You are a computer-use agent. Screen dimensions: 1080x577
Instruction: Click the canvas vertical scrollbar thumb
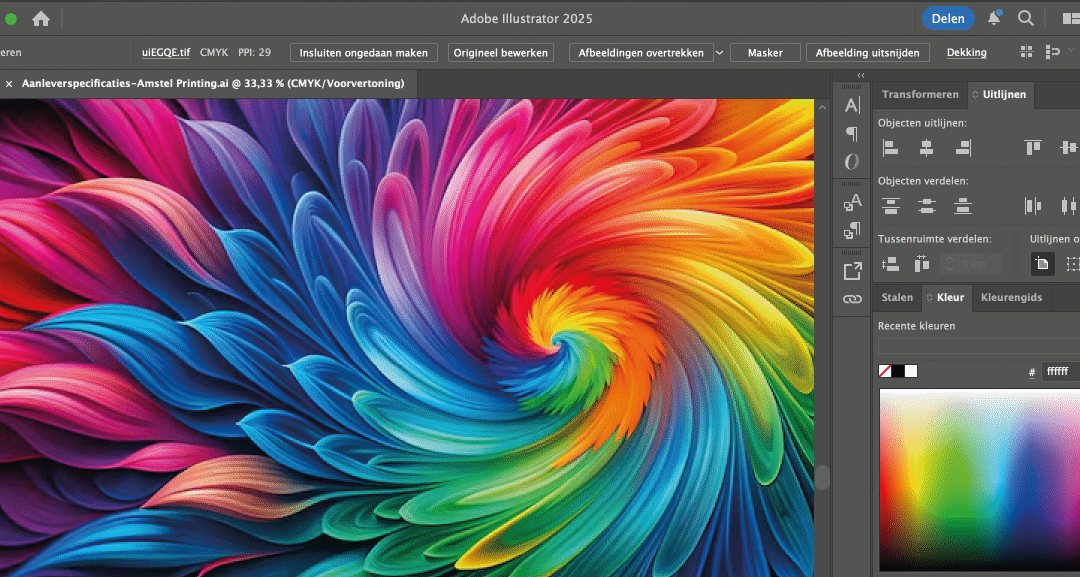click(x=822, y=476)
